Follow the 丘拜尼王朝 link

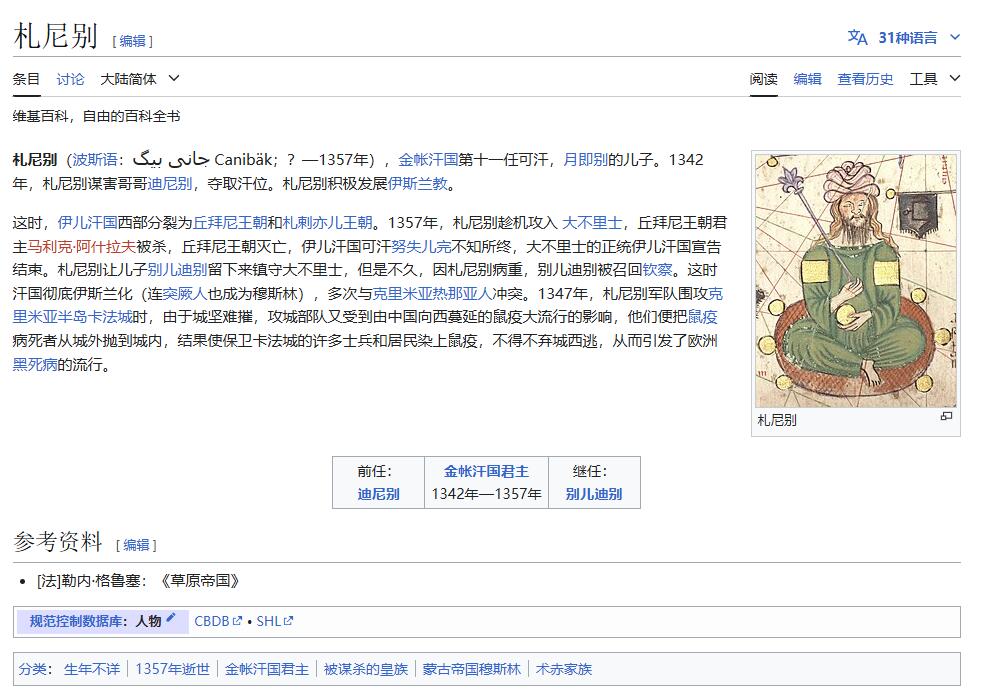click(x=230, y=222)
